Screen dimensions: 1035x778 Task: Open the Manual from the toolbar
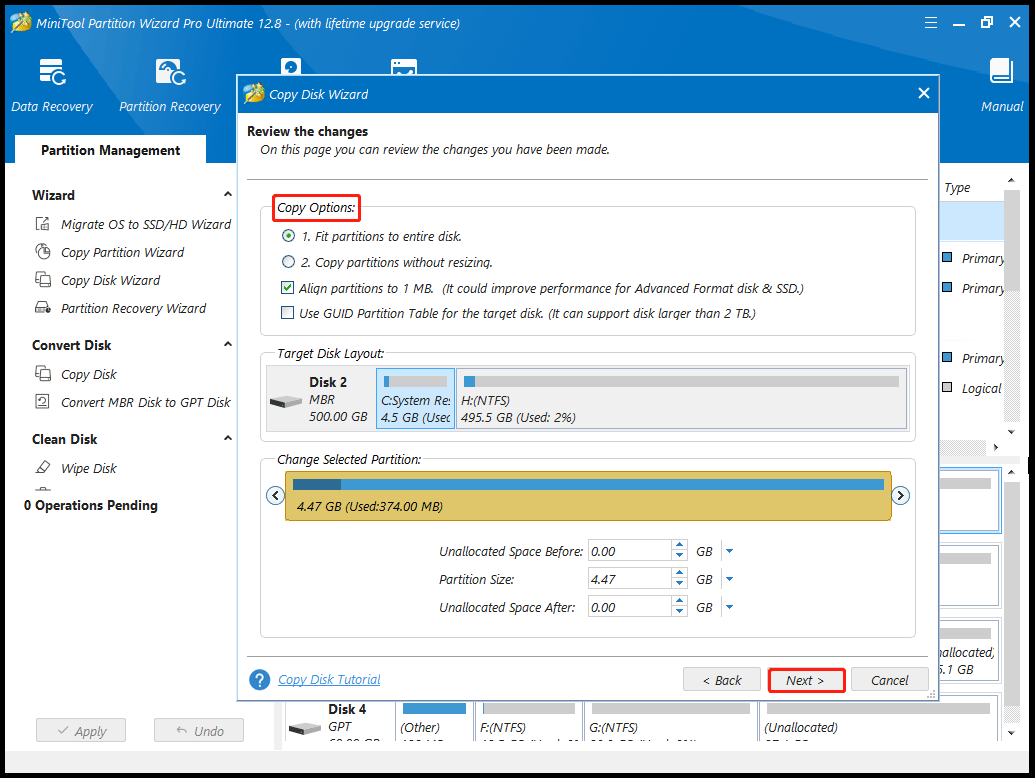tap(1001, 86)
